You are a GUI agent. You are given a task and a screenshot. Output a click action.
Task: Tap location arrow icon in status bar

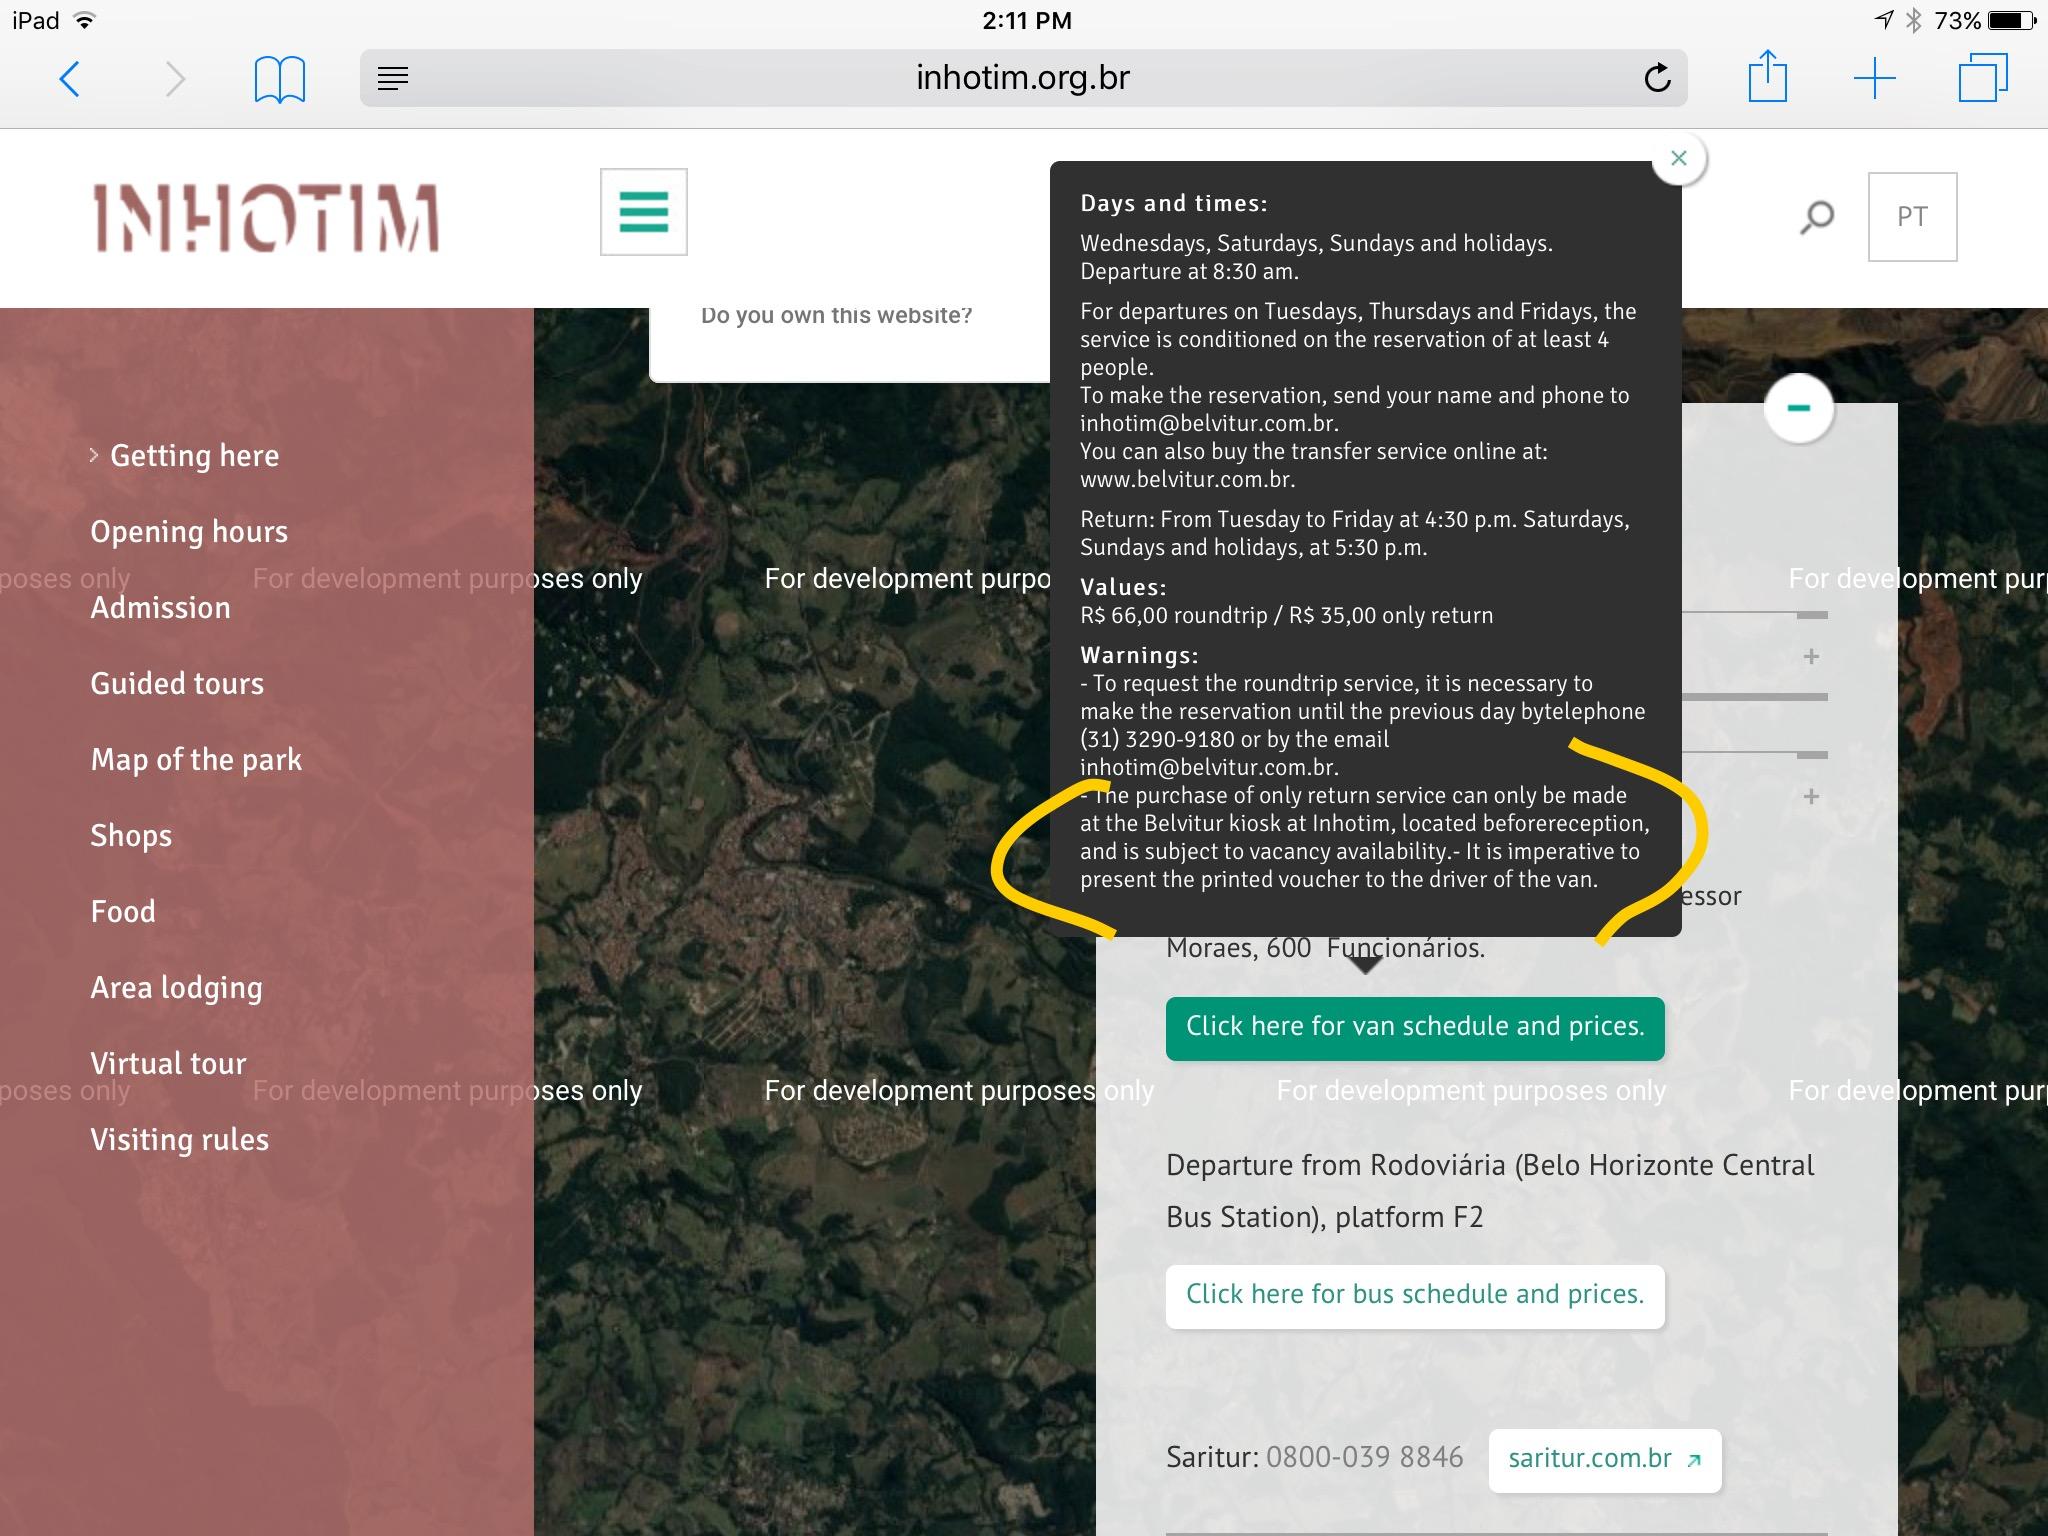tap(1884, 20)
